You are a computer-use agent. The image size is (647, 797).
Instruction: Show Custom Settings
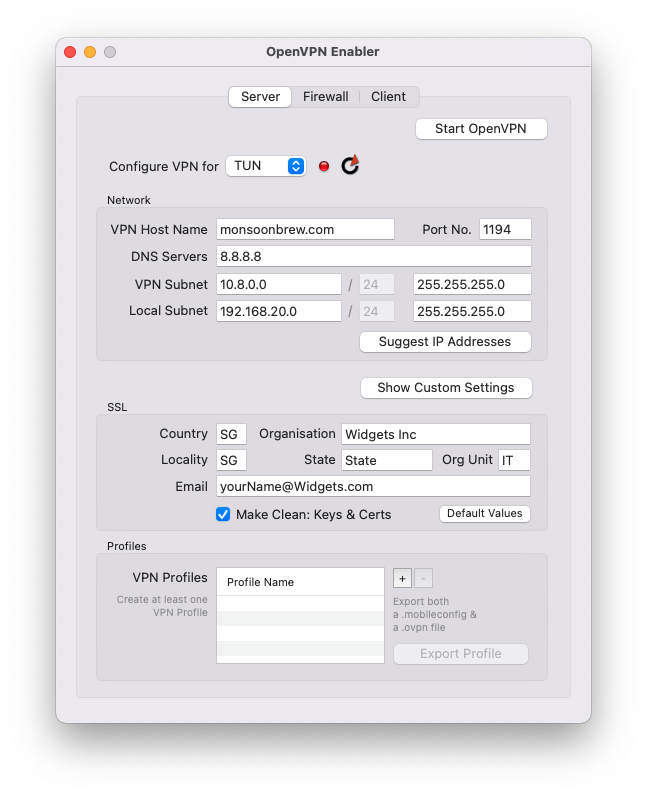pos(446,388)
